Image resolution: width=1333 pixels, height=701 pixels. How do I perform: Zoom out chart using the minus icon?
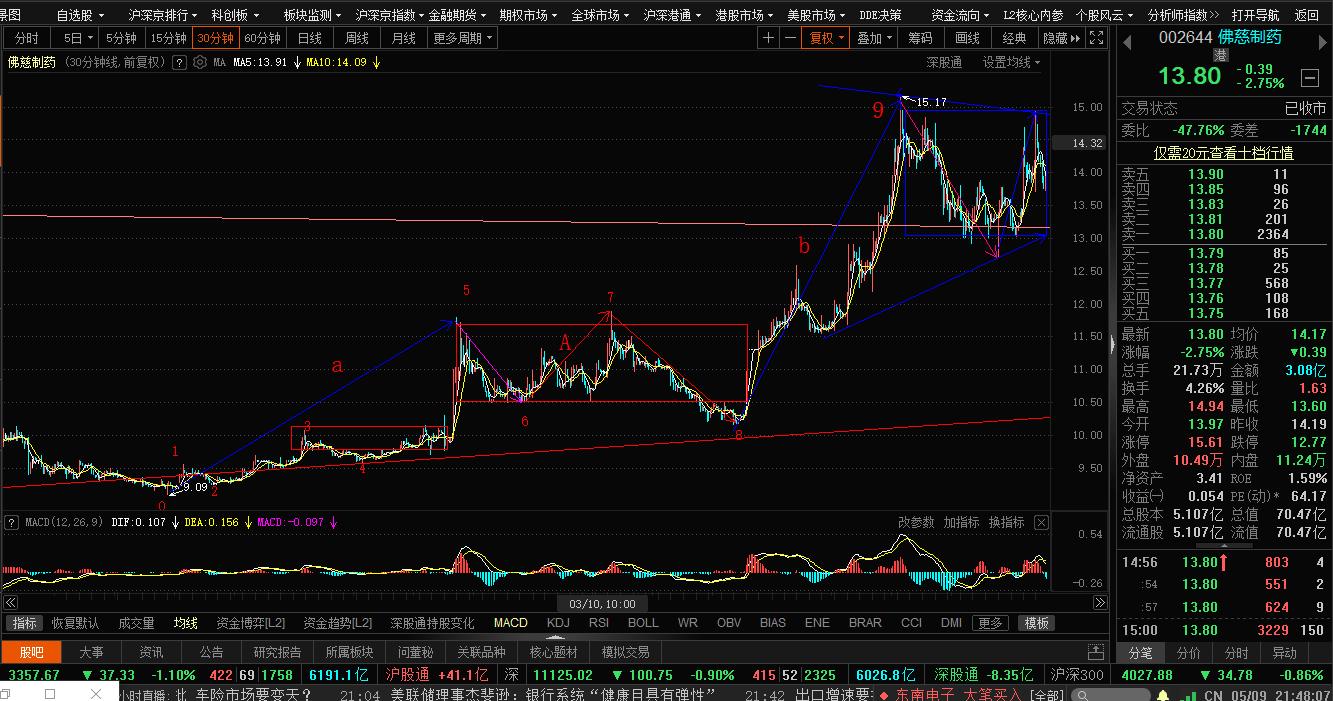[x=789, y=36]
